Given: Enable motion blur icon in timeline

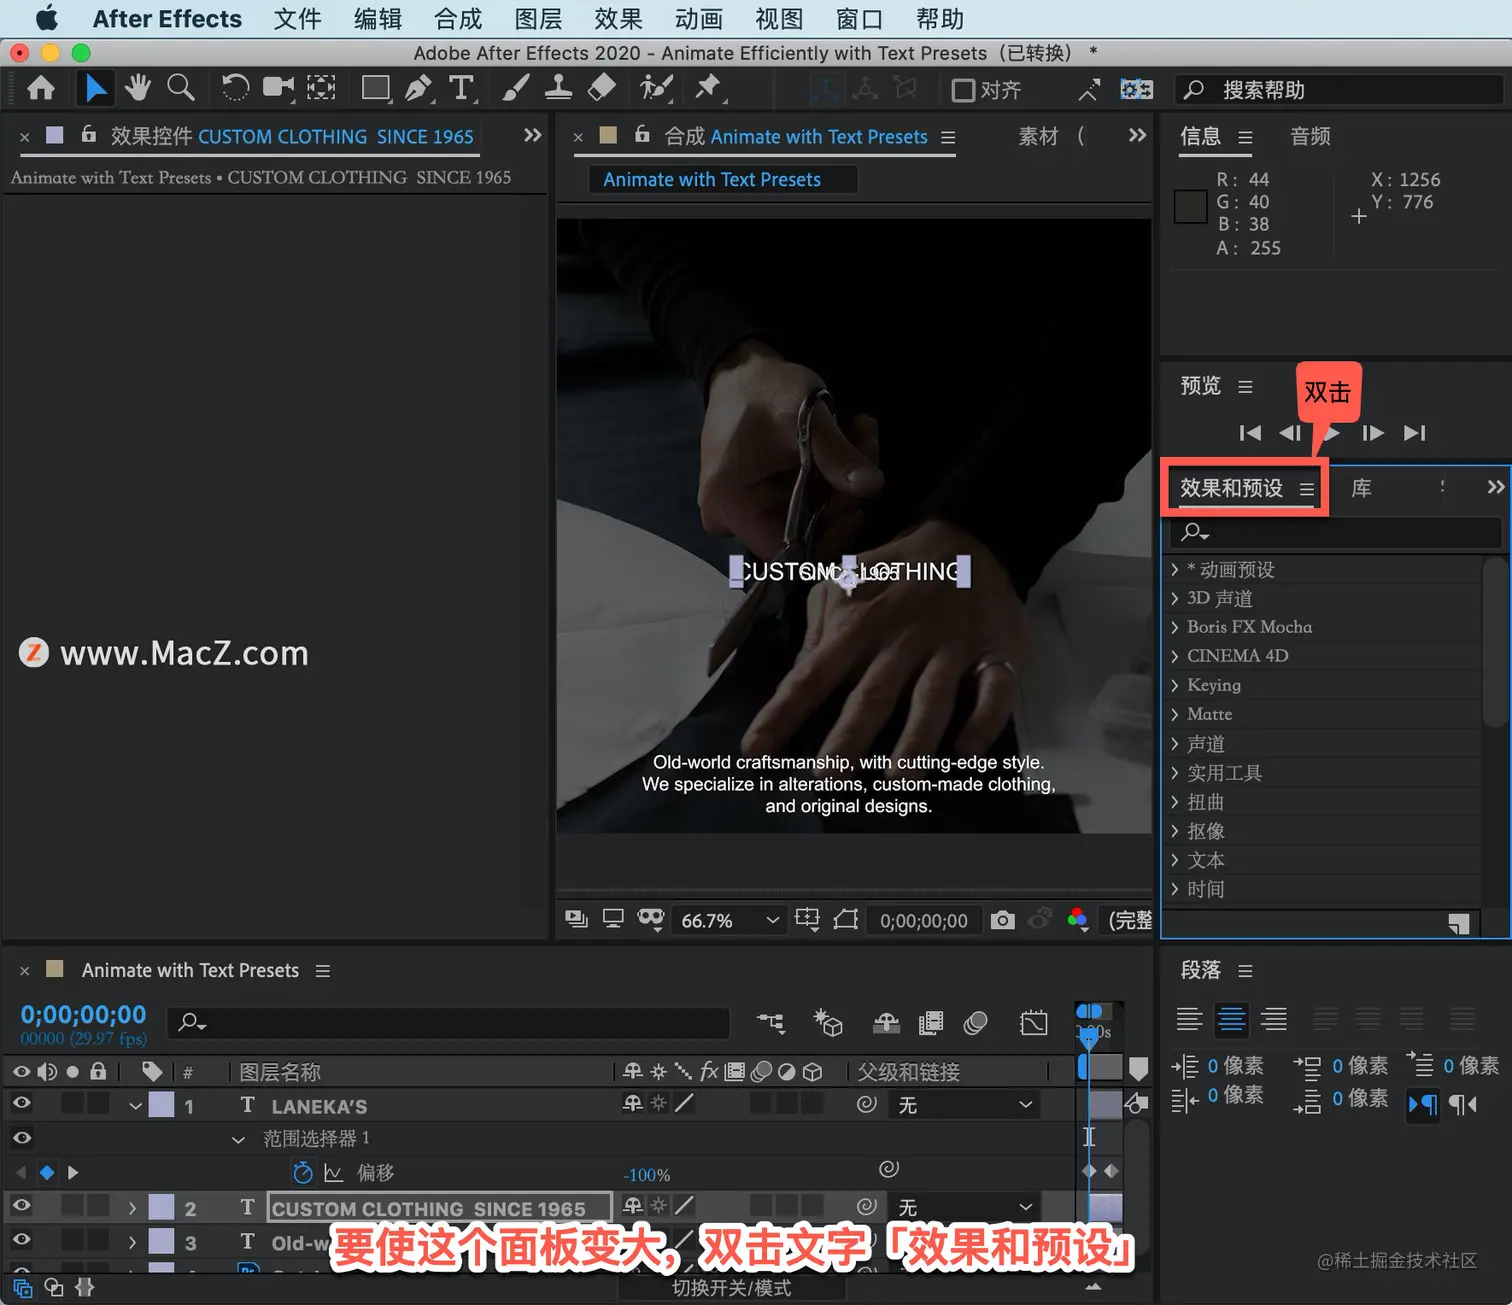Looking at the screenshot, I should tap(976, 1022).
